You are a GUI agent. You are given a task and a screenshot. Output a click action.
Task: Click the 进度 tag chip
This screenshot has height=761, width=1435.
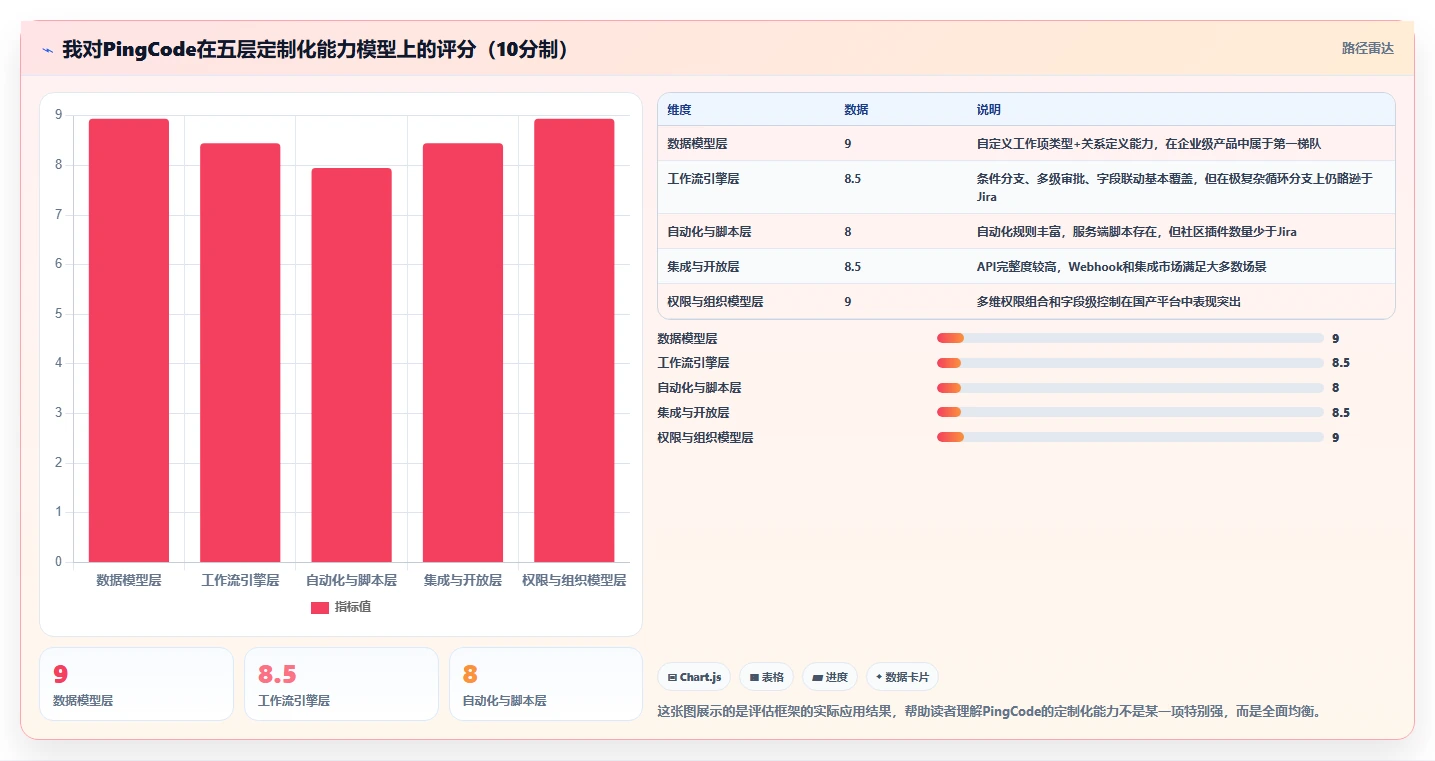click(830, 677)
